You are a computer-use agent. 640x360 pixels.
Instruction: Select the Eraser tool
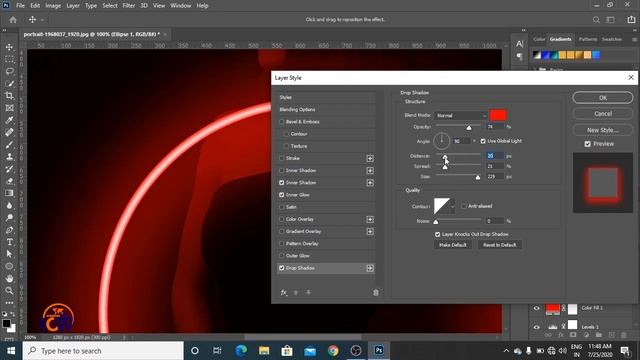point(9,181)
